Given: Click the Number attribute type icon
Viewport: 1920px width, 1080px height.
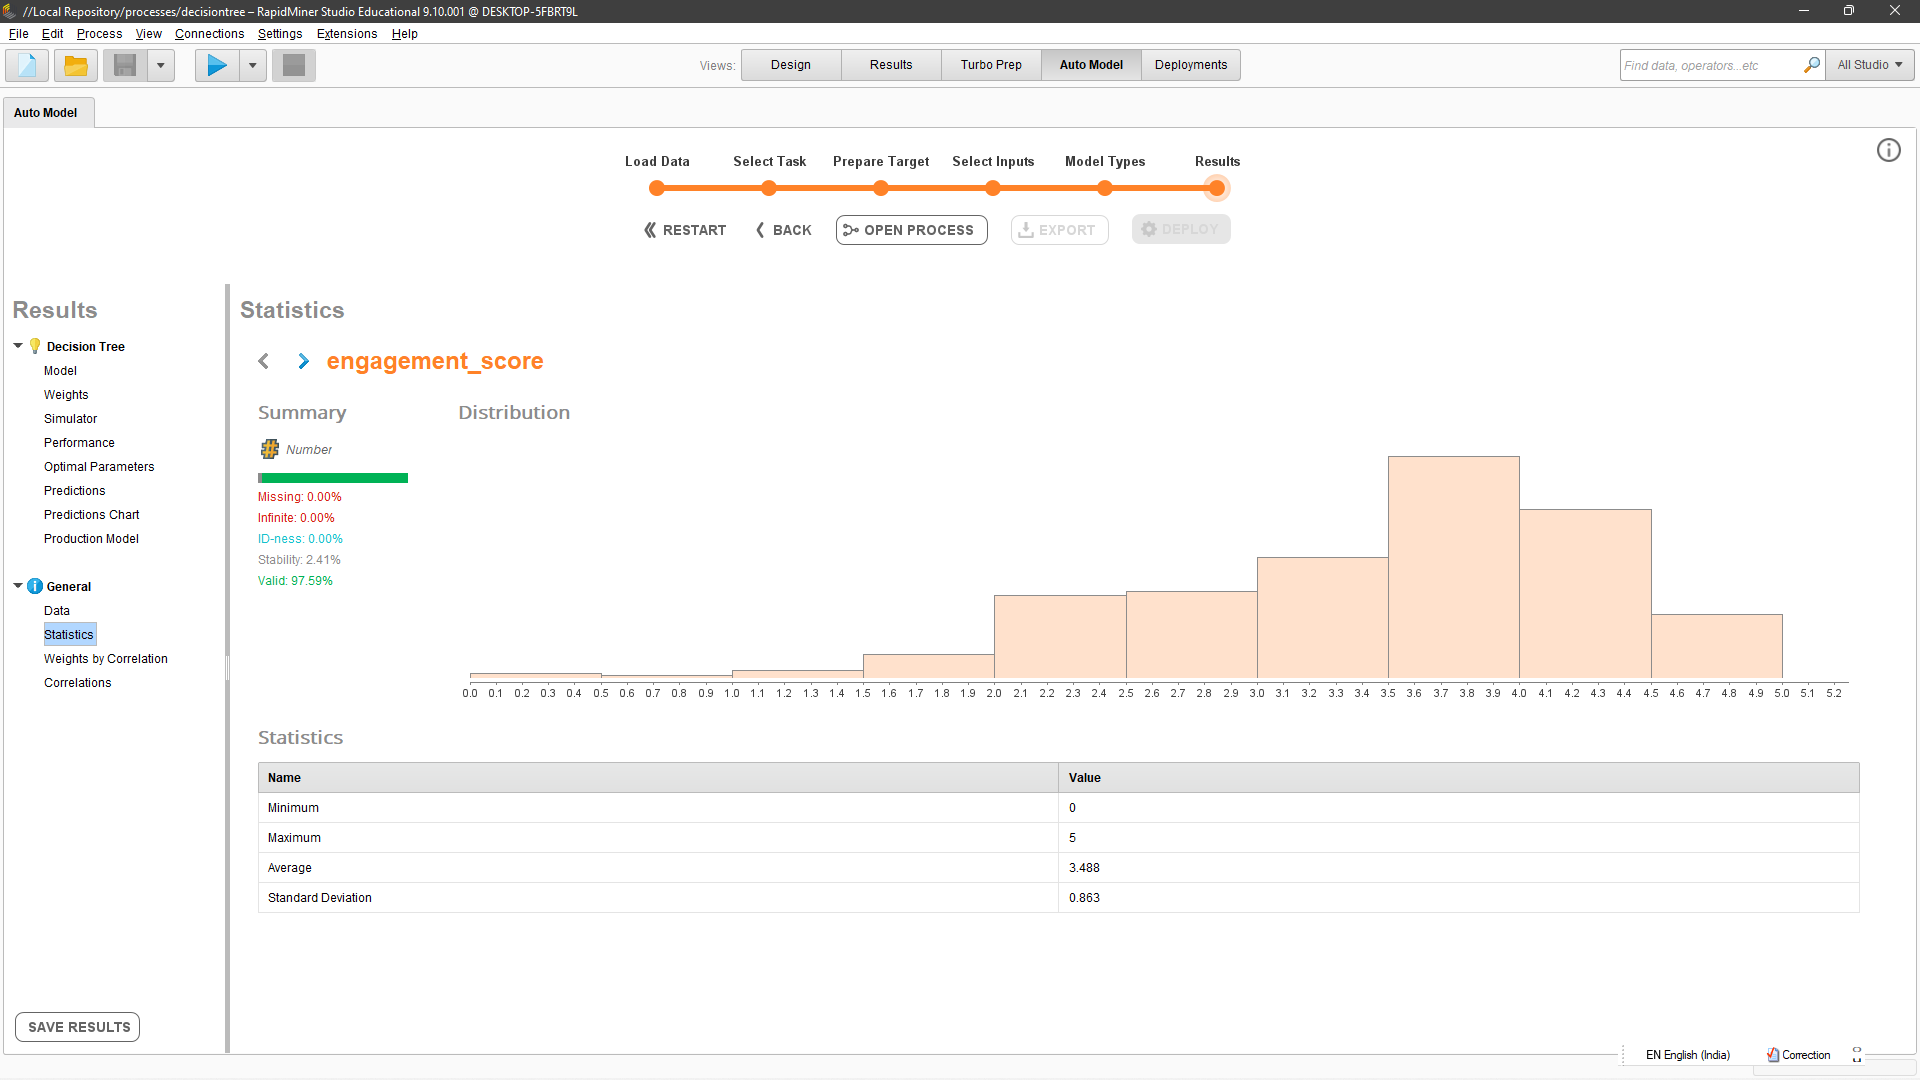Looking at the screenshot, I should [x=269, y=449].
